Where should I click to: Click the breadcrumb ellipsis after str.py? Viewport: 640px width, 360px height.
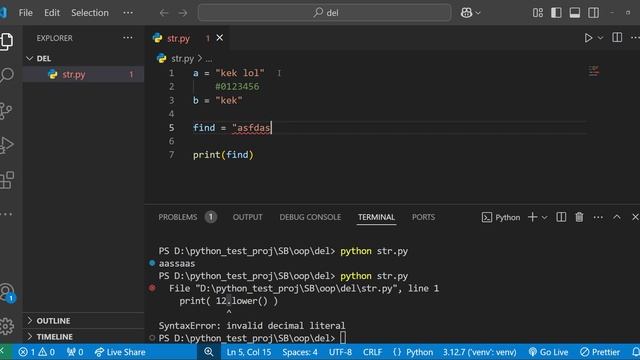(x=209, y=59)
